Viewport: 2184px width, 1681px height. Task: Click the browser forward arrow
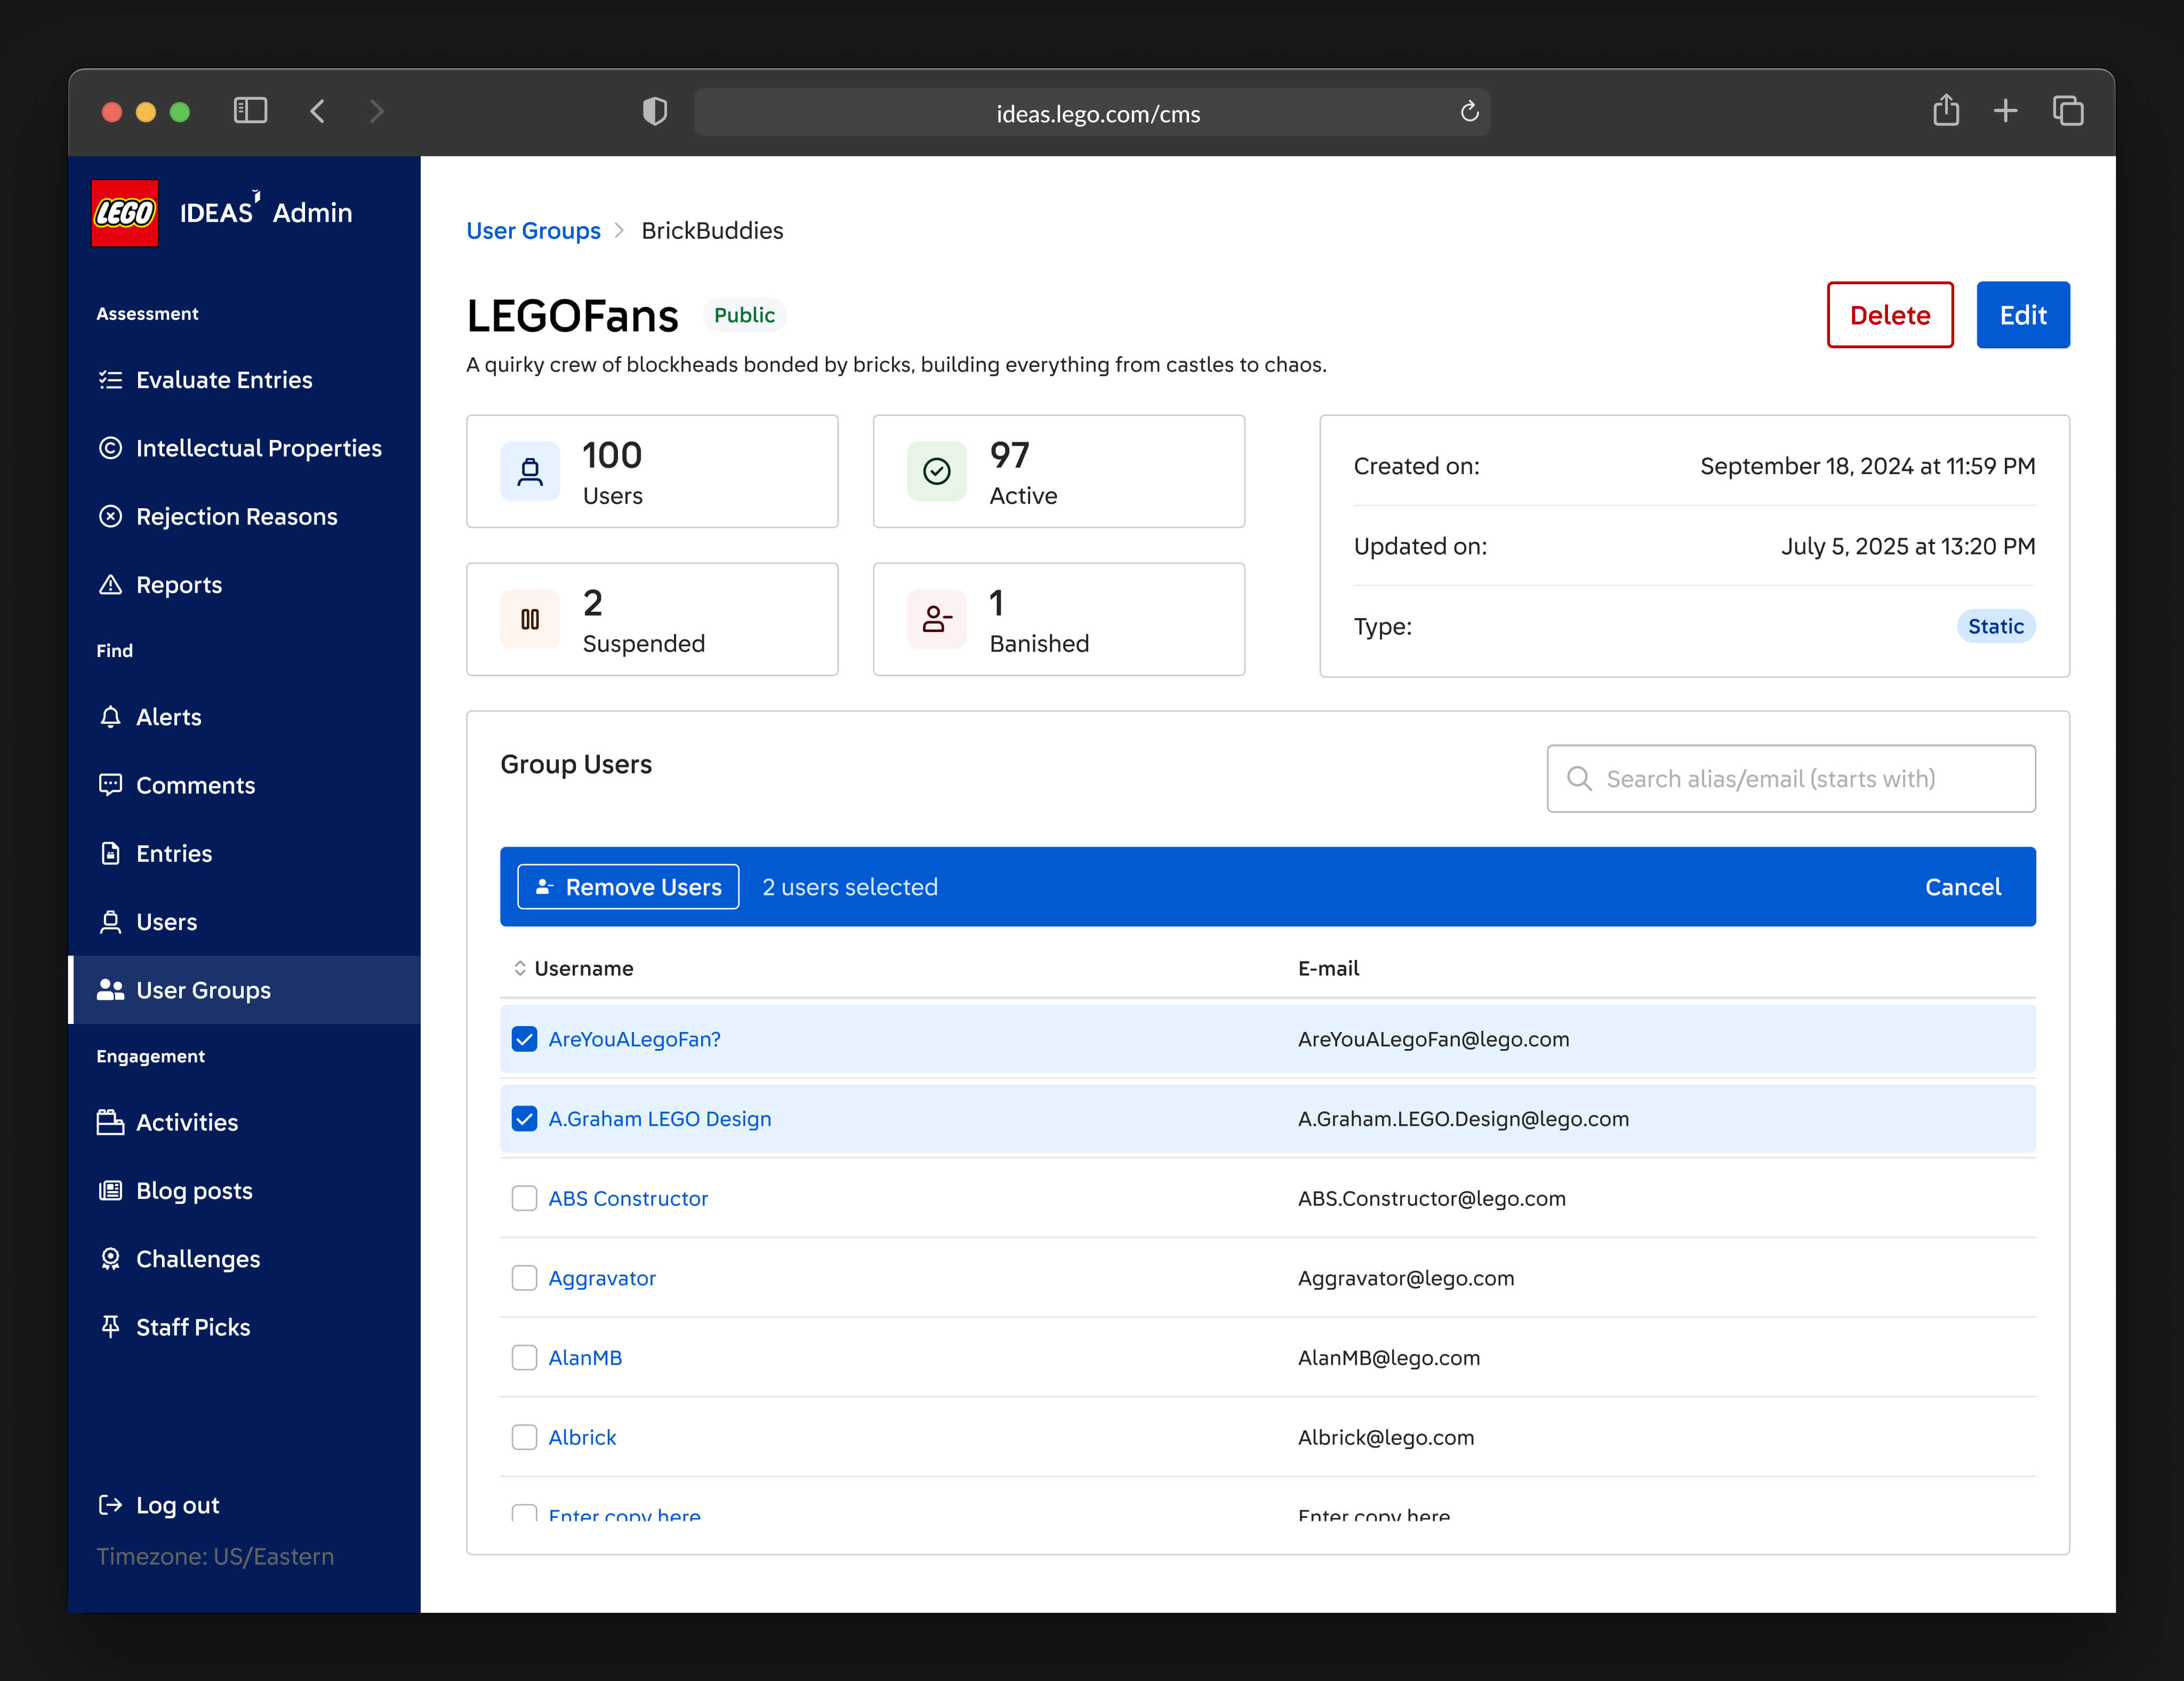pyautogui.click(x=376, y=111)
